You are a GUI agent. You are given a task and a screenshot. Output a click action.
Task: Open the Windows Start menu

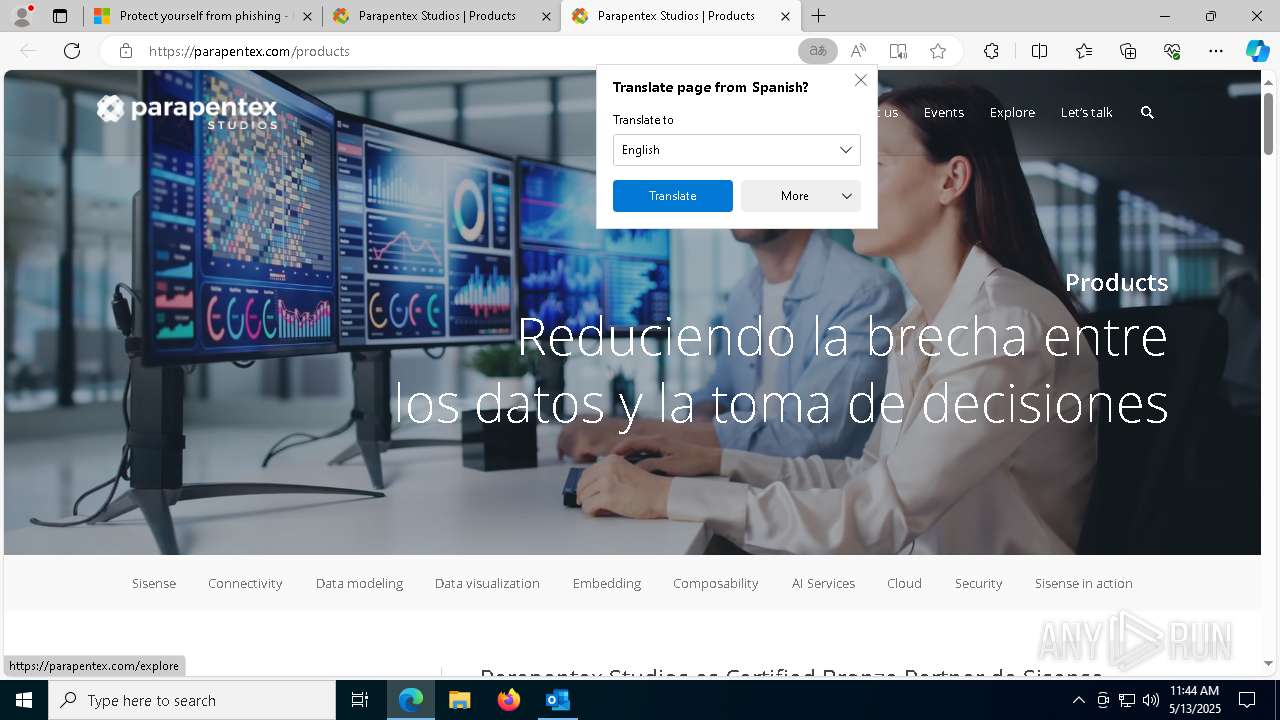[x=24, y=700]
